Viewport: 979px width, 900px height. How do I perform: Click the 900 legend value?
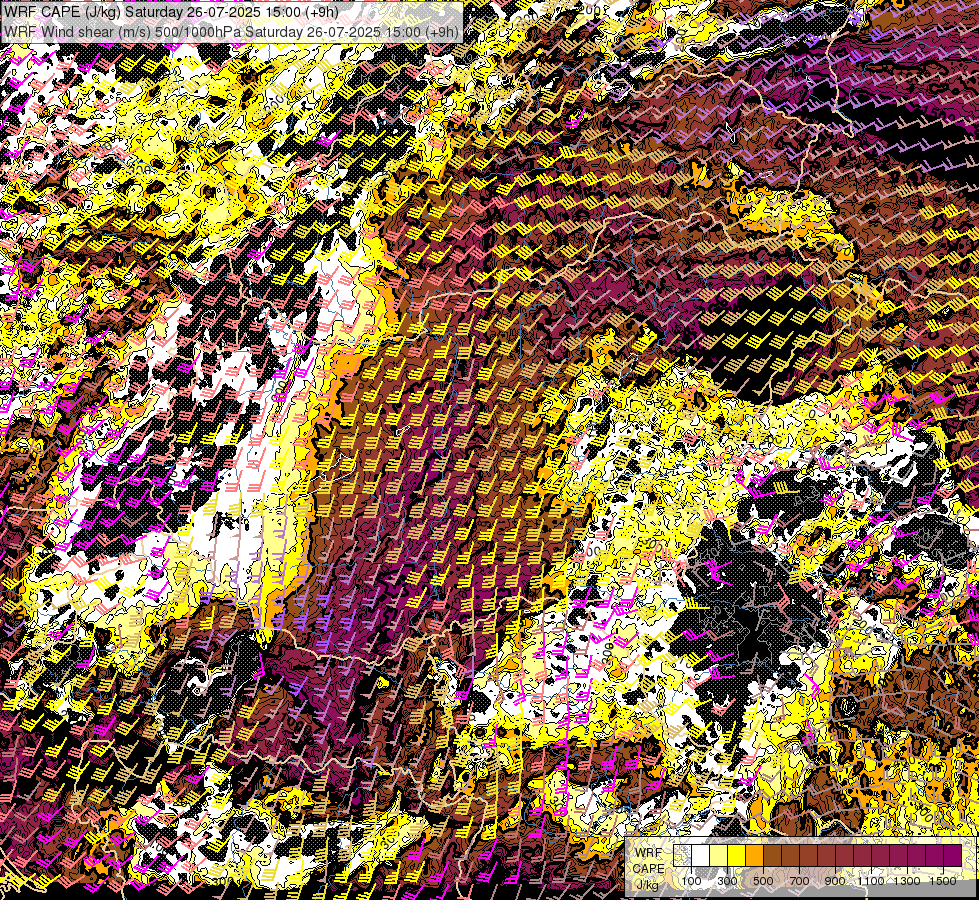click(835, 881)
